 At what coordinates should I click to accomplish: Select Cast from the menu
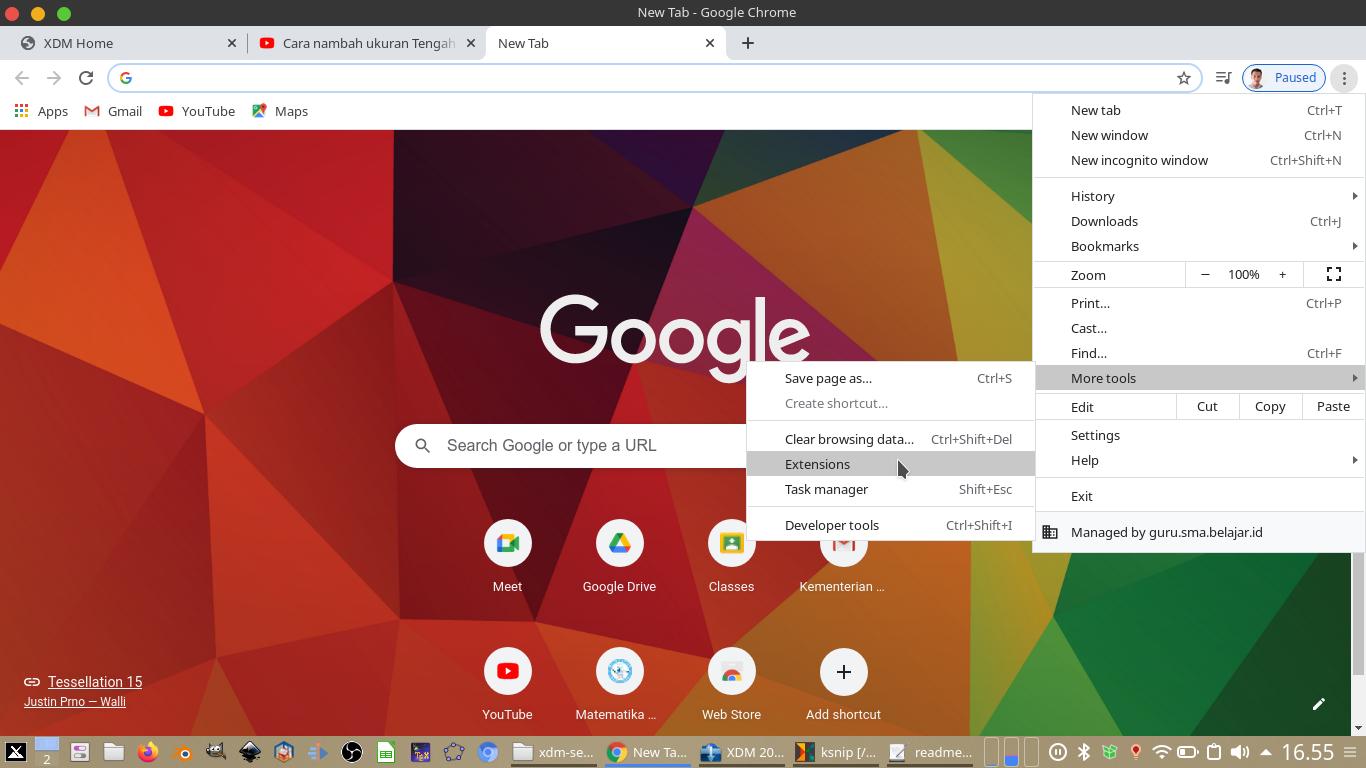[x=1199, y=328]
